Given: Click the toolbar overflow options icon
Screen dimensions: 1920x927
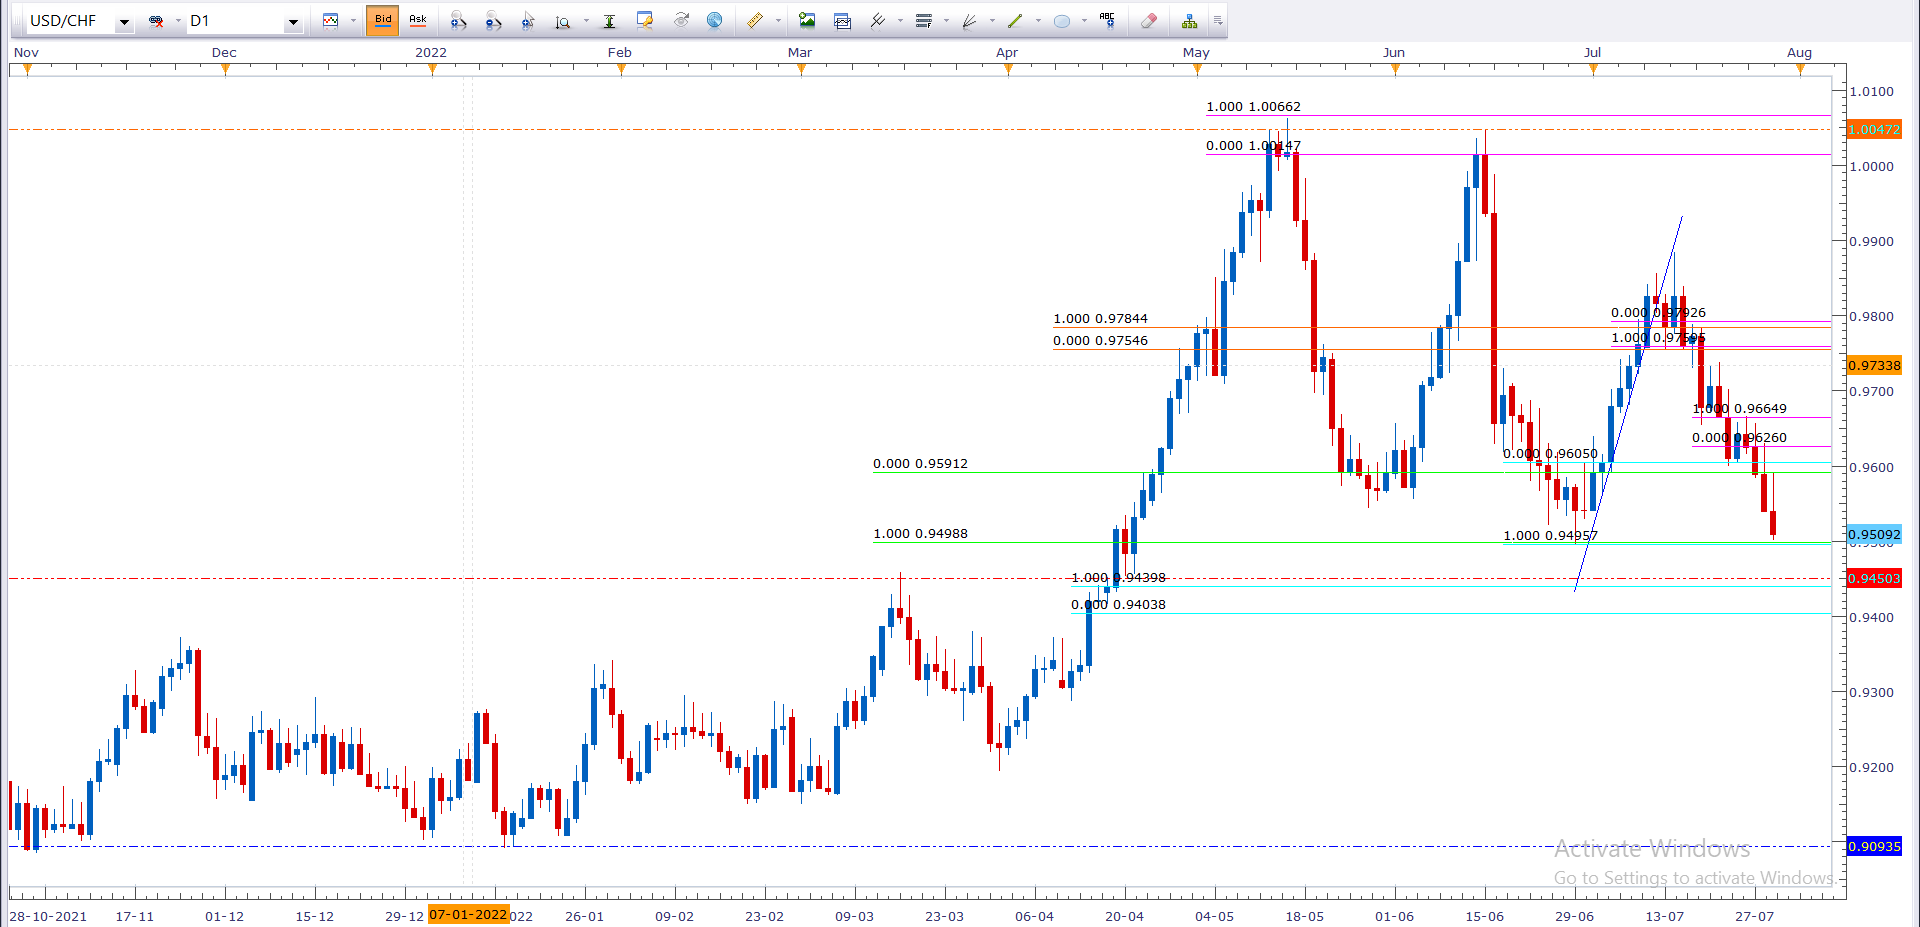Looking at the screenshot, I should [1218, 21].
